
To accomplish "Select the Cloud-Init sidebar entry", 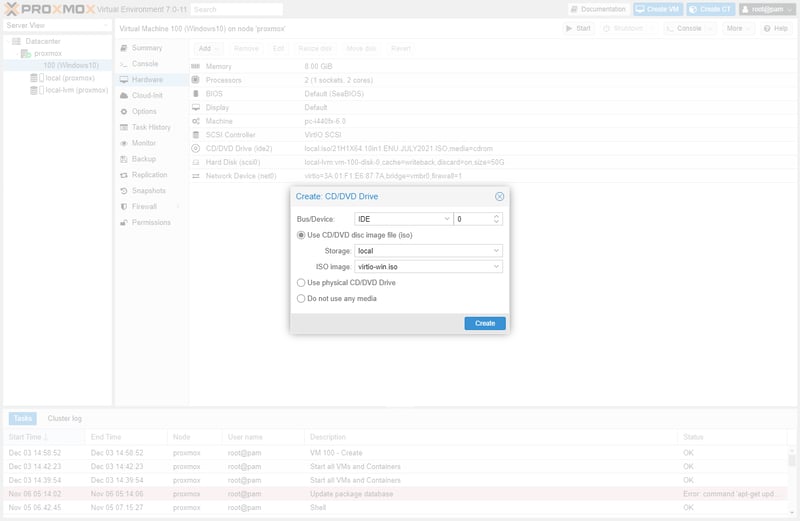I will coord(147,96).
